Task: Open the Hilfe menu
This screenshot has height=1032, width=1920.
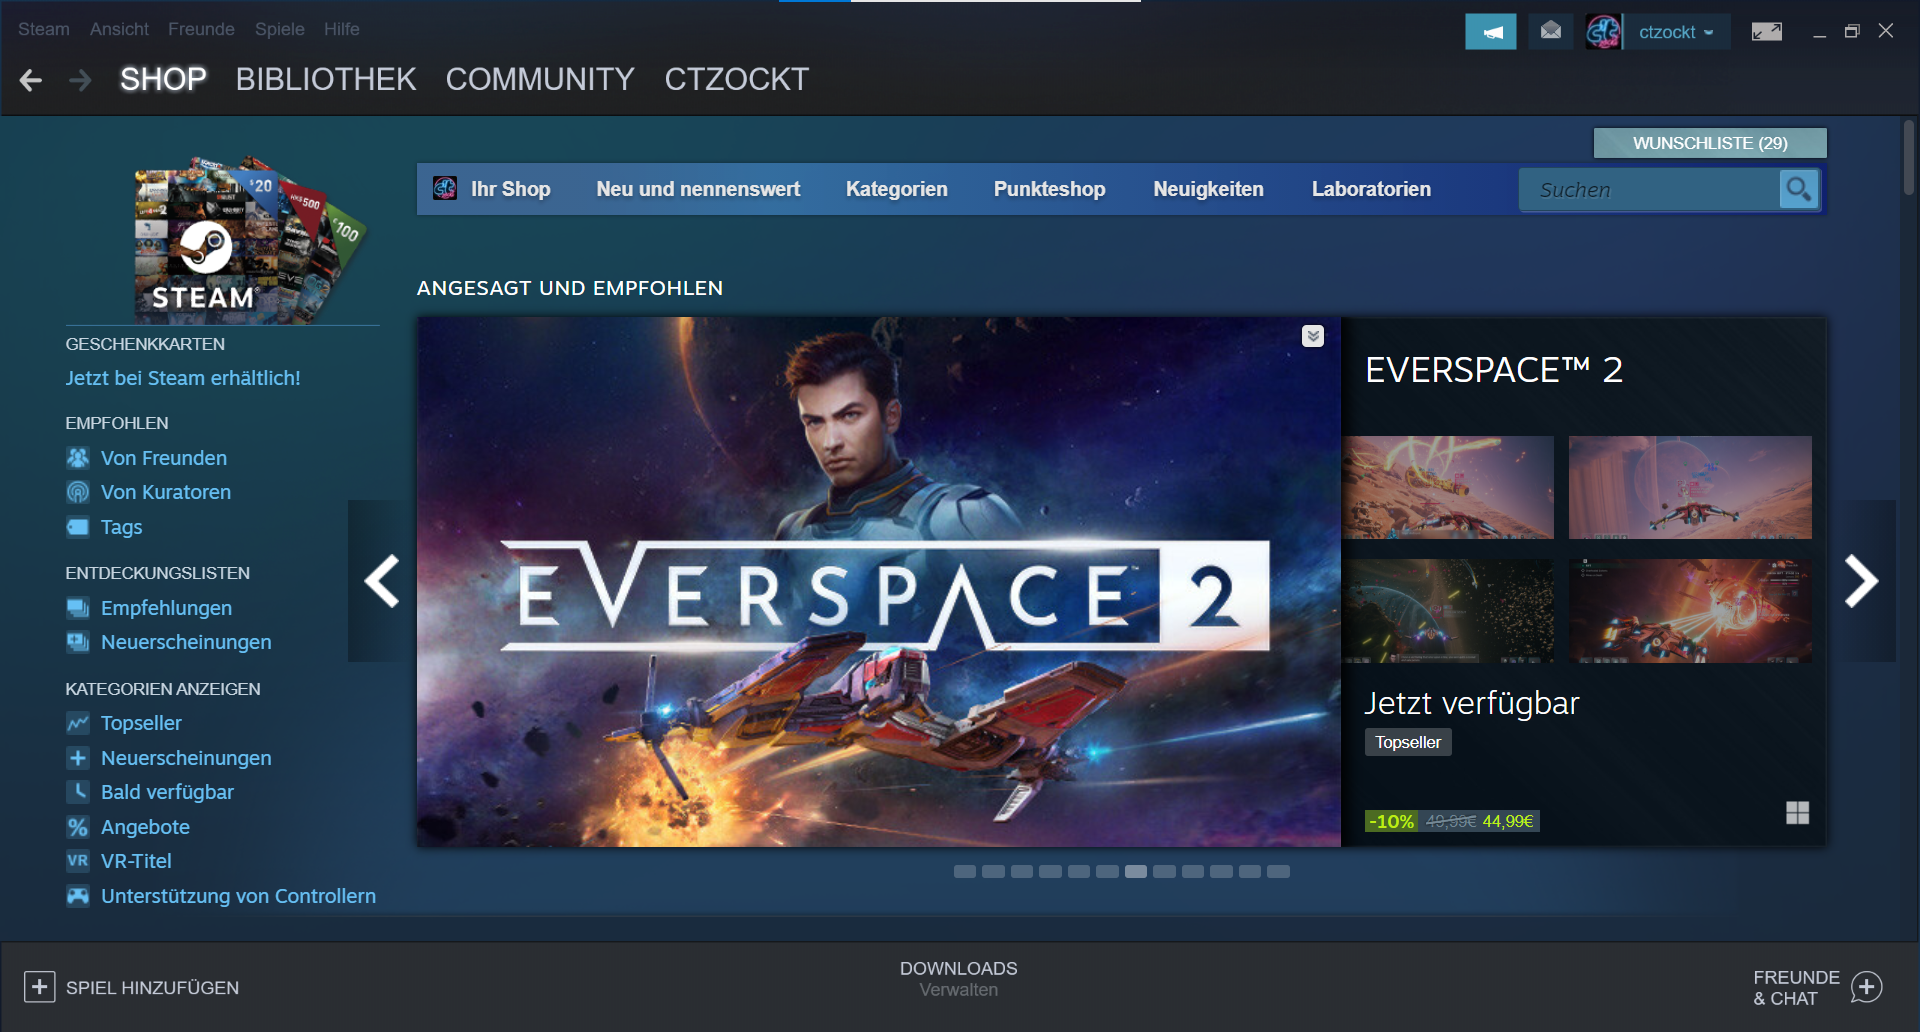Action: coord(341,29)
